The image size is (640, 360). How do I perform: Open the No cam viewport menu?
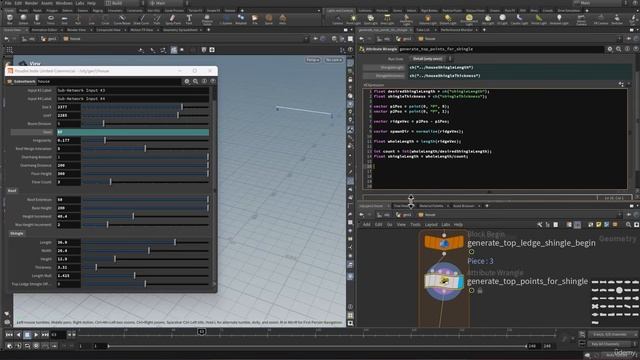coord(333,60)
